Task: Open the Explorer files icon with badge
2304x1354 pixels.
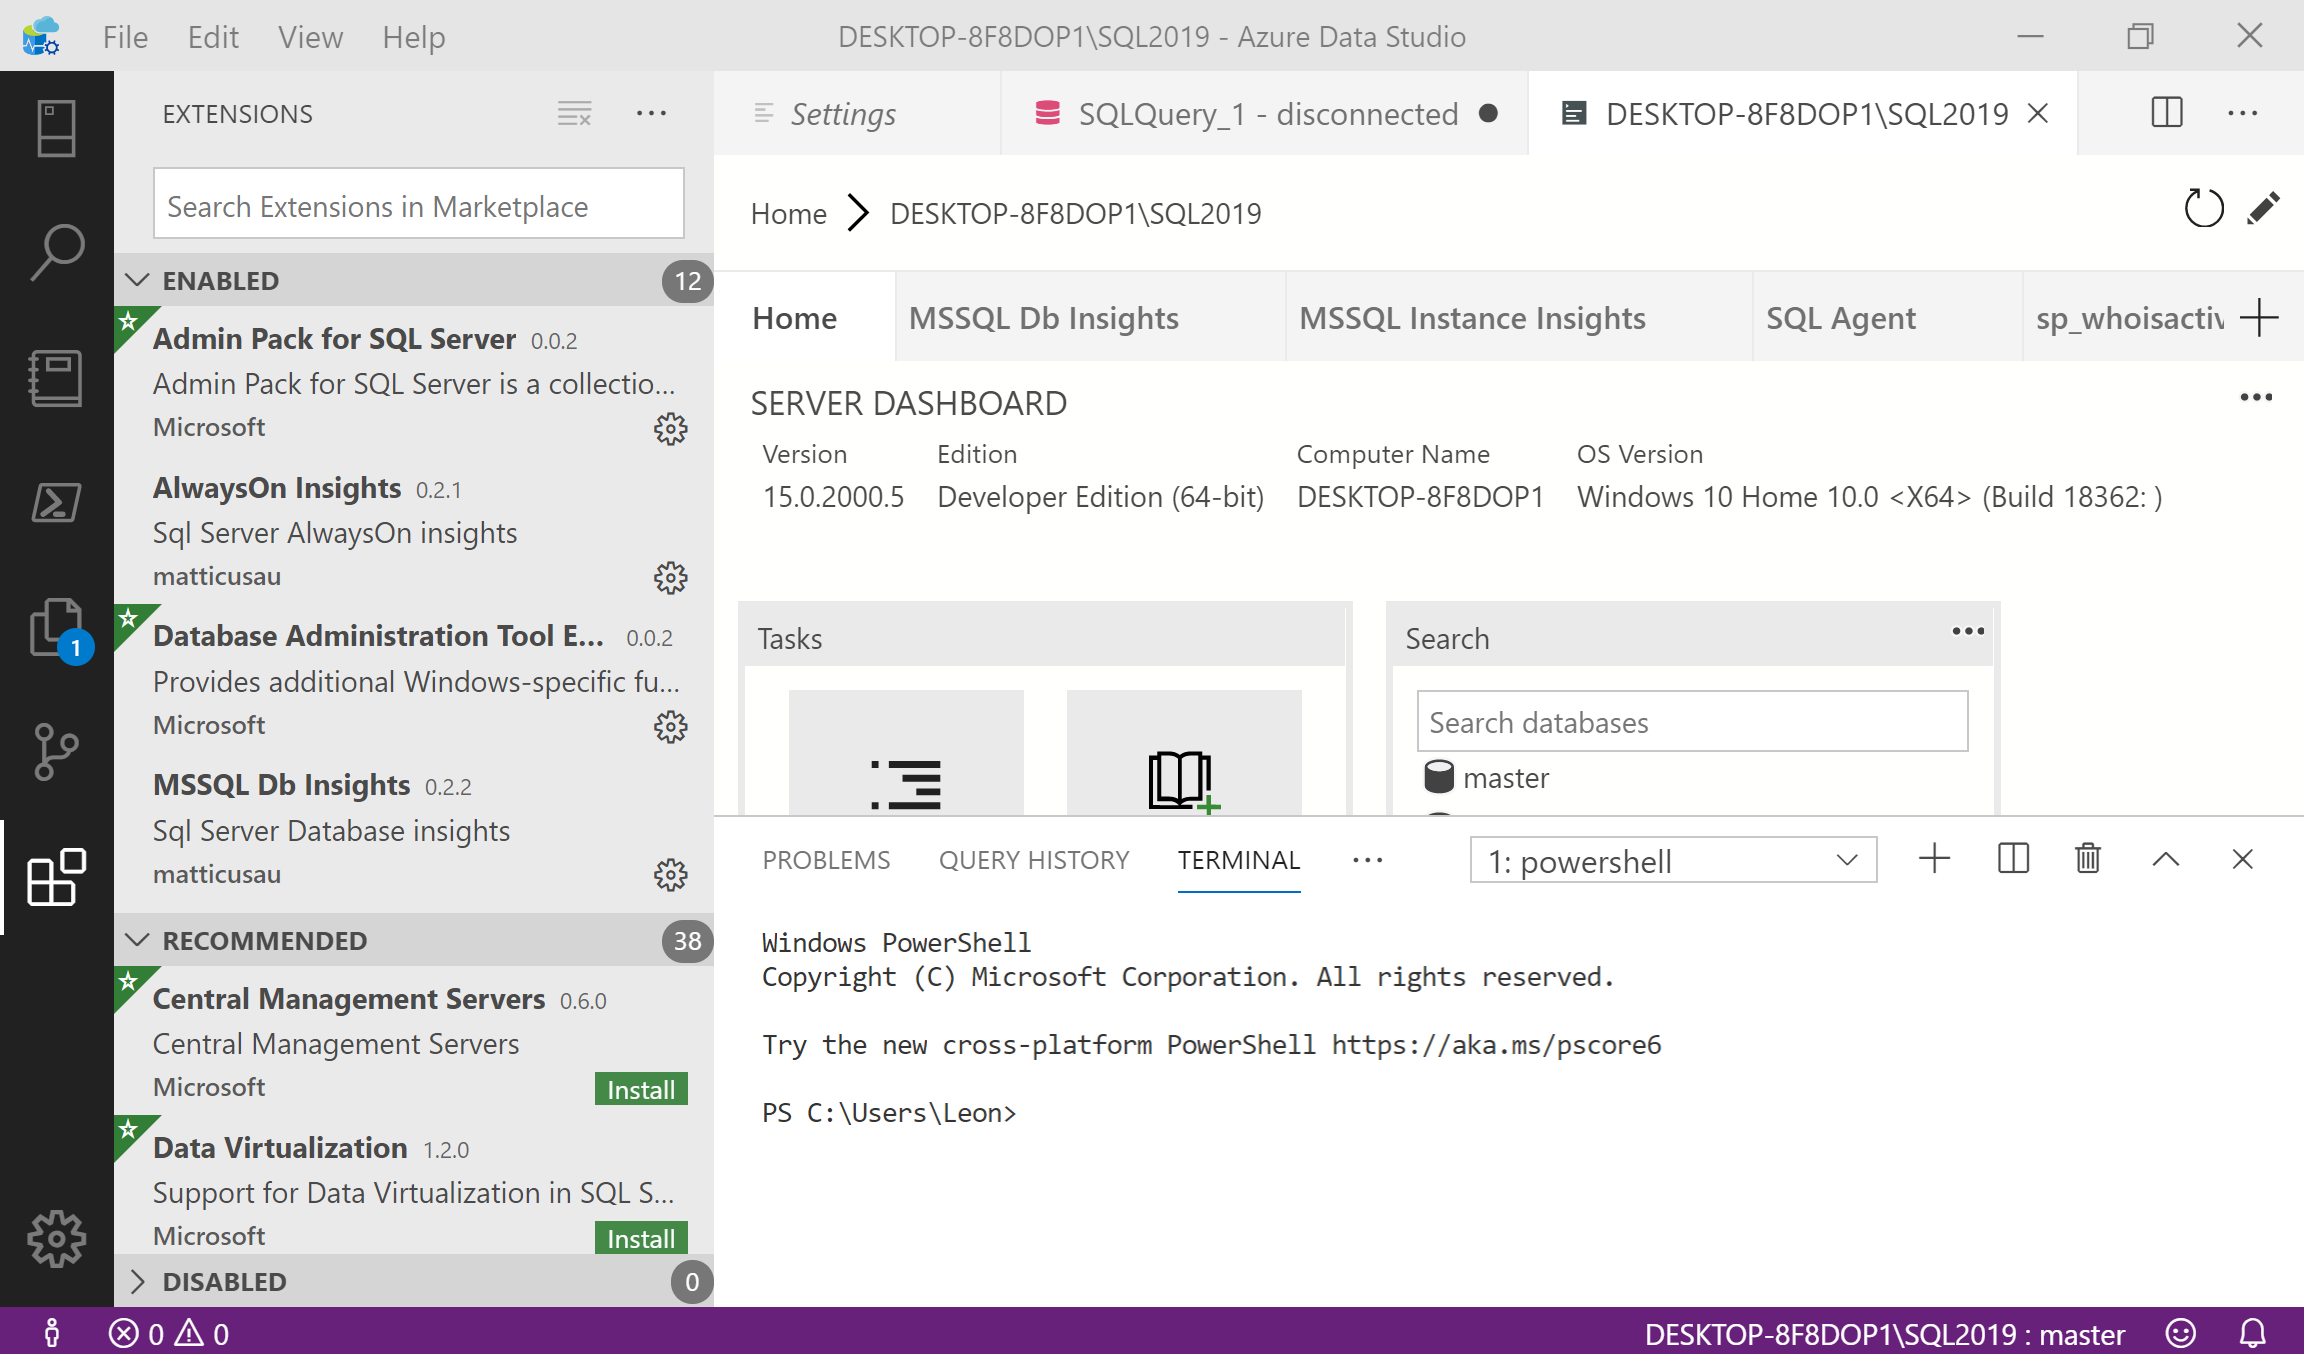Action: coord(56,628)
